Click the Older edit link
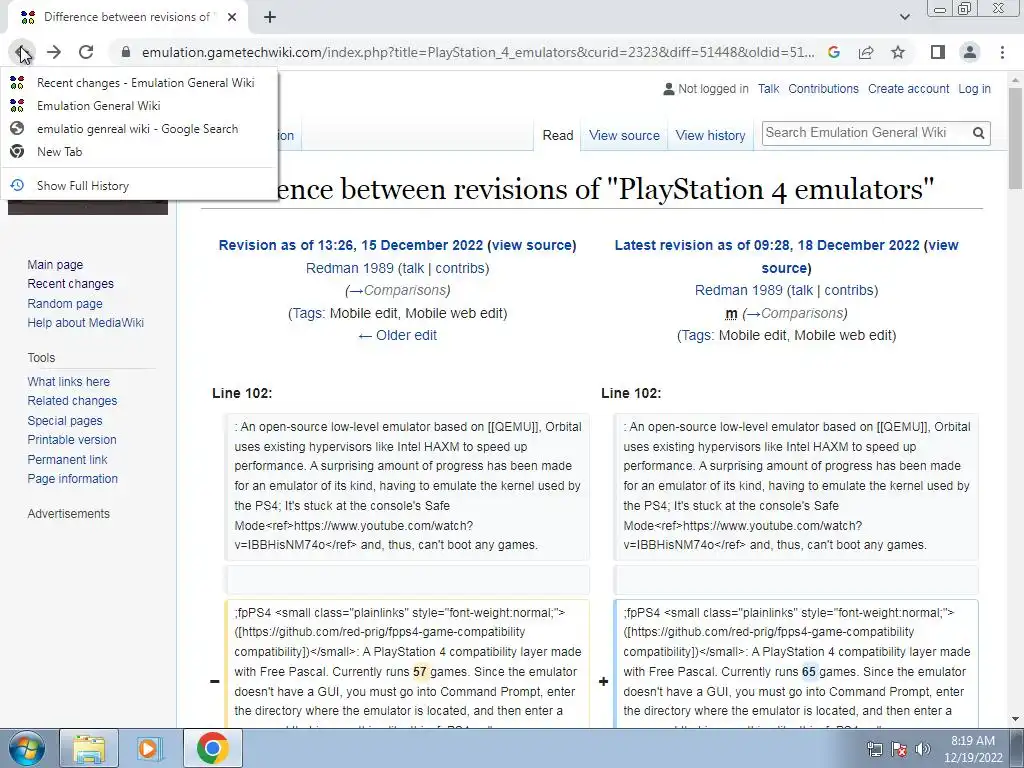Viewport: 1024px width, 768px height. pyautogui.click(x=397, y=336)
